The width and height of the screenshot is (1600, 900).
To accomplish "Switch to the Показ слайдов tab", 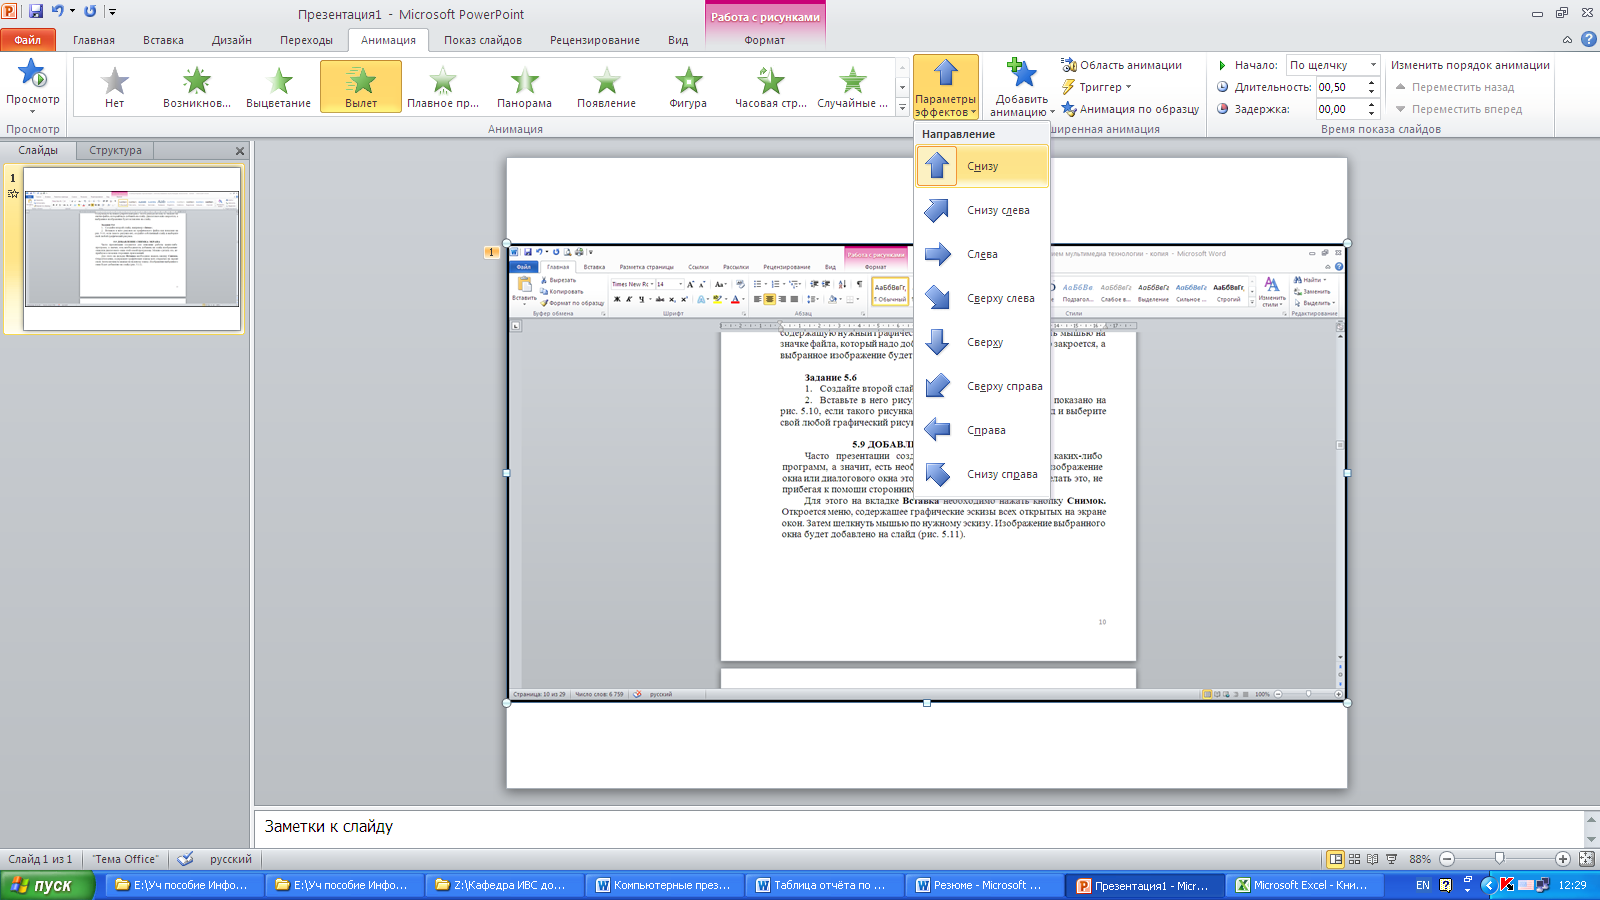I will 483,40.
